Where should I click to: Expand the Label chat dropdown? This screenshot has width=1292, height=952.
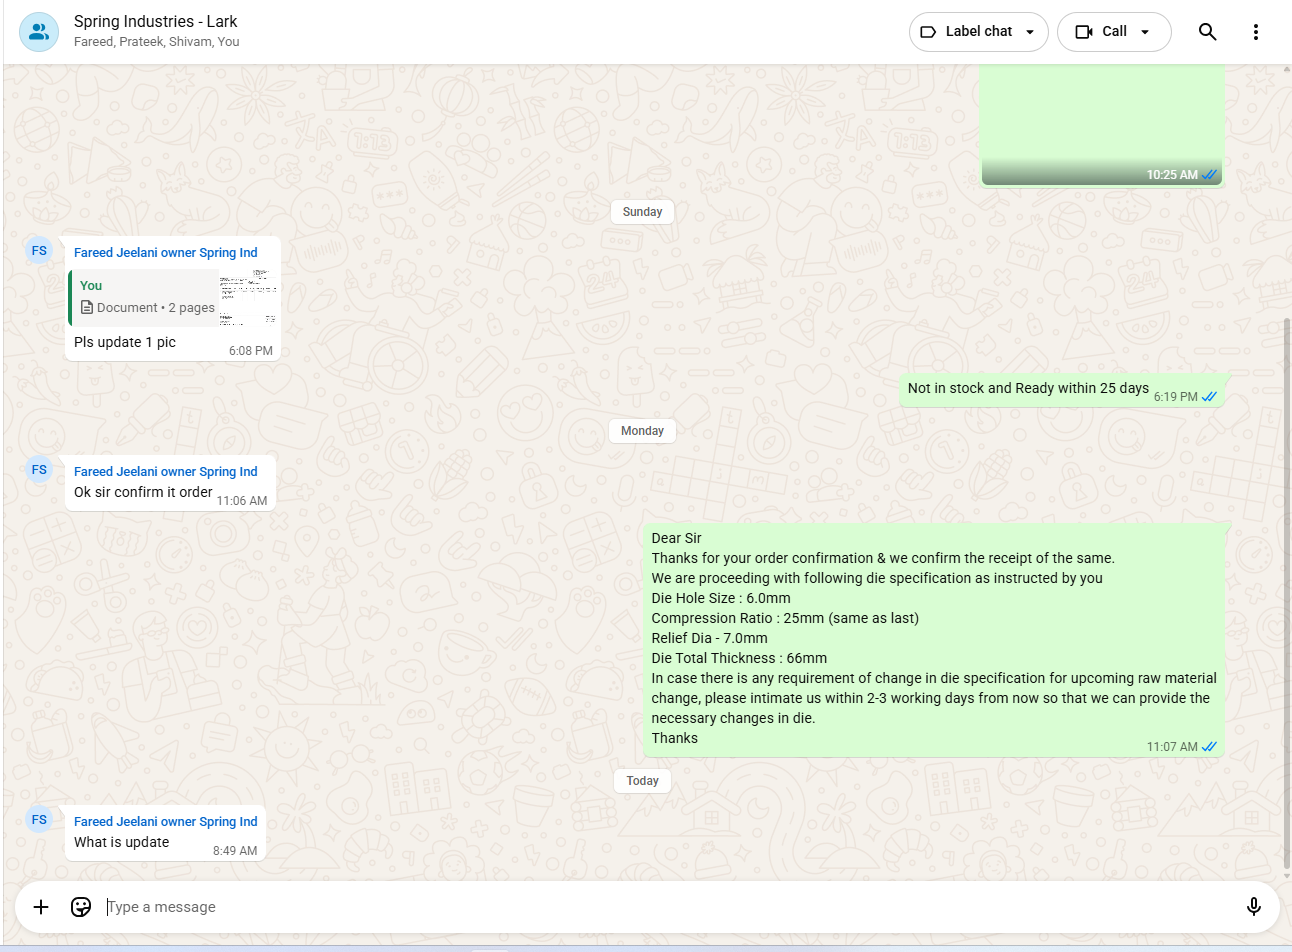click(977, 32)
